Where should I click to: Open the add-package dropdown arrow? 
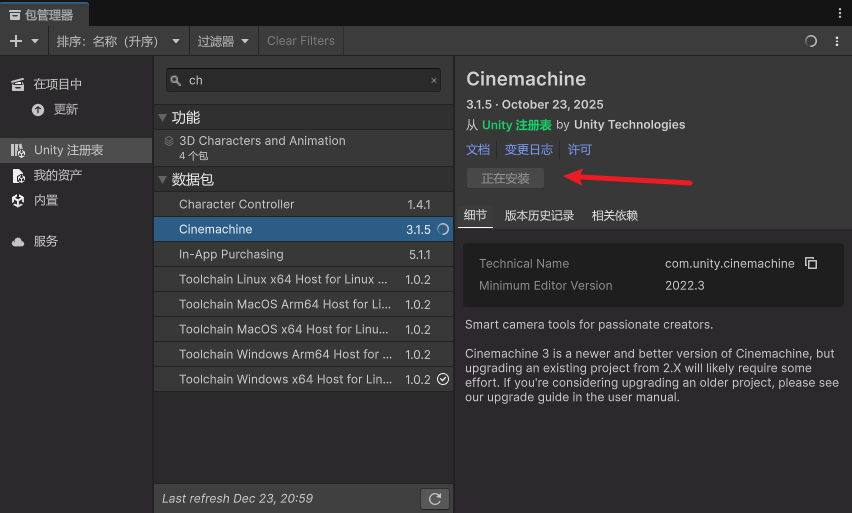click(x=35, y=41)
